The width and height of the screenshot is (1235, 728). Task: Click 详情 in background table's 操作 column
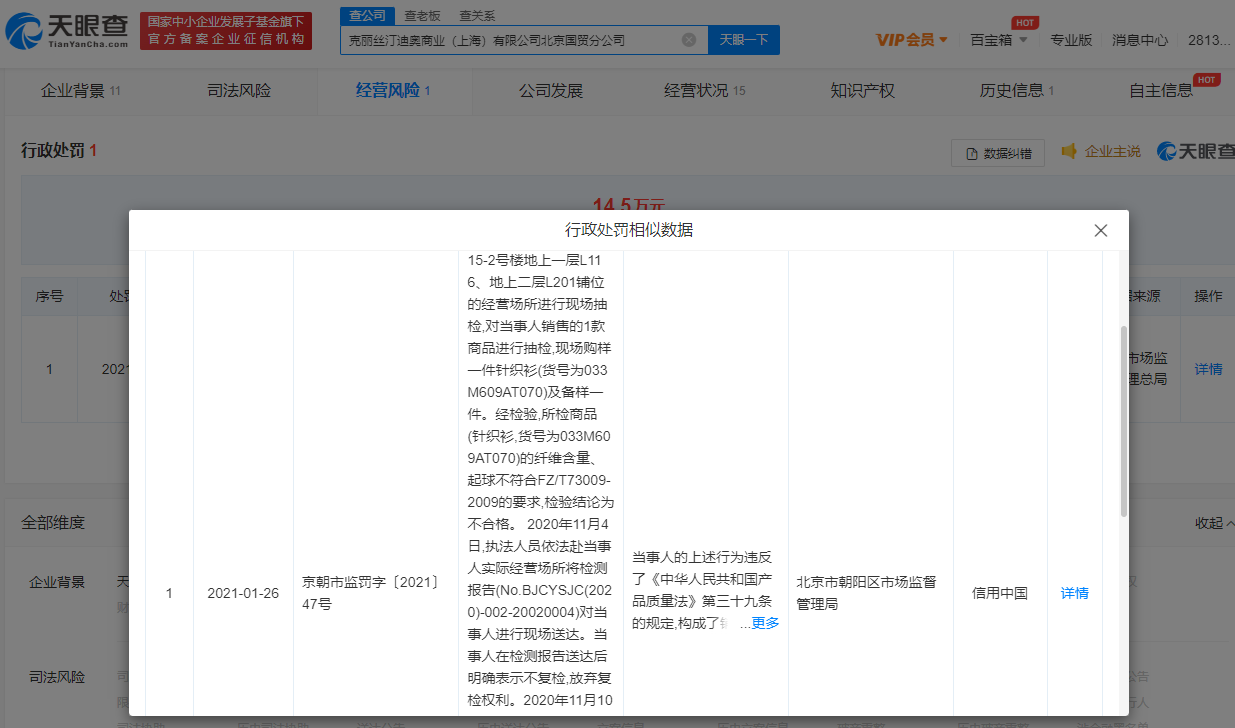[x=1208, y=369]
